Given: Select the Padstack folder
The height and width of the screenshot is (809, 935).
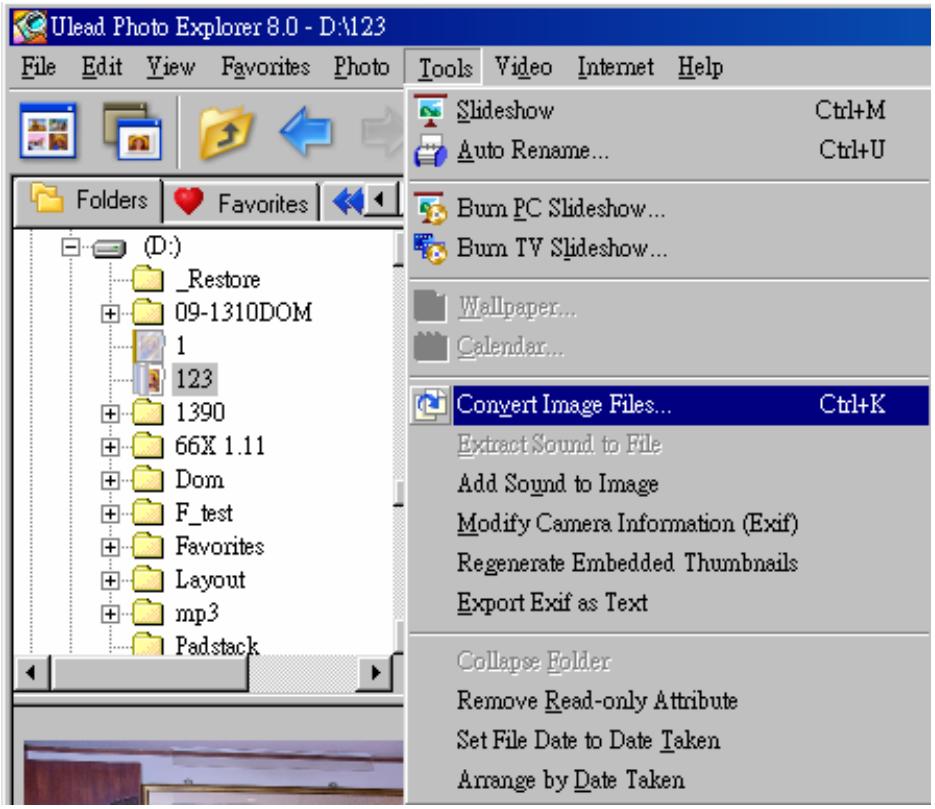Looking at the screenshot, I should coord(217,645).
